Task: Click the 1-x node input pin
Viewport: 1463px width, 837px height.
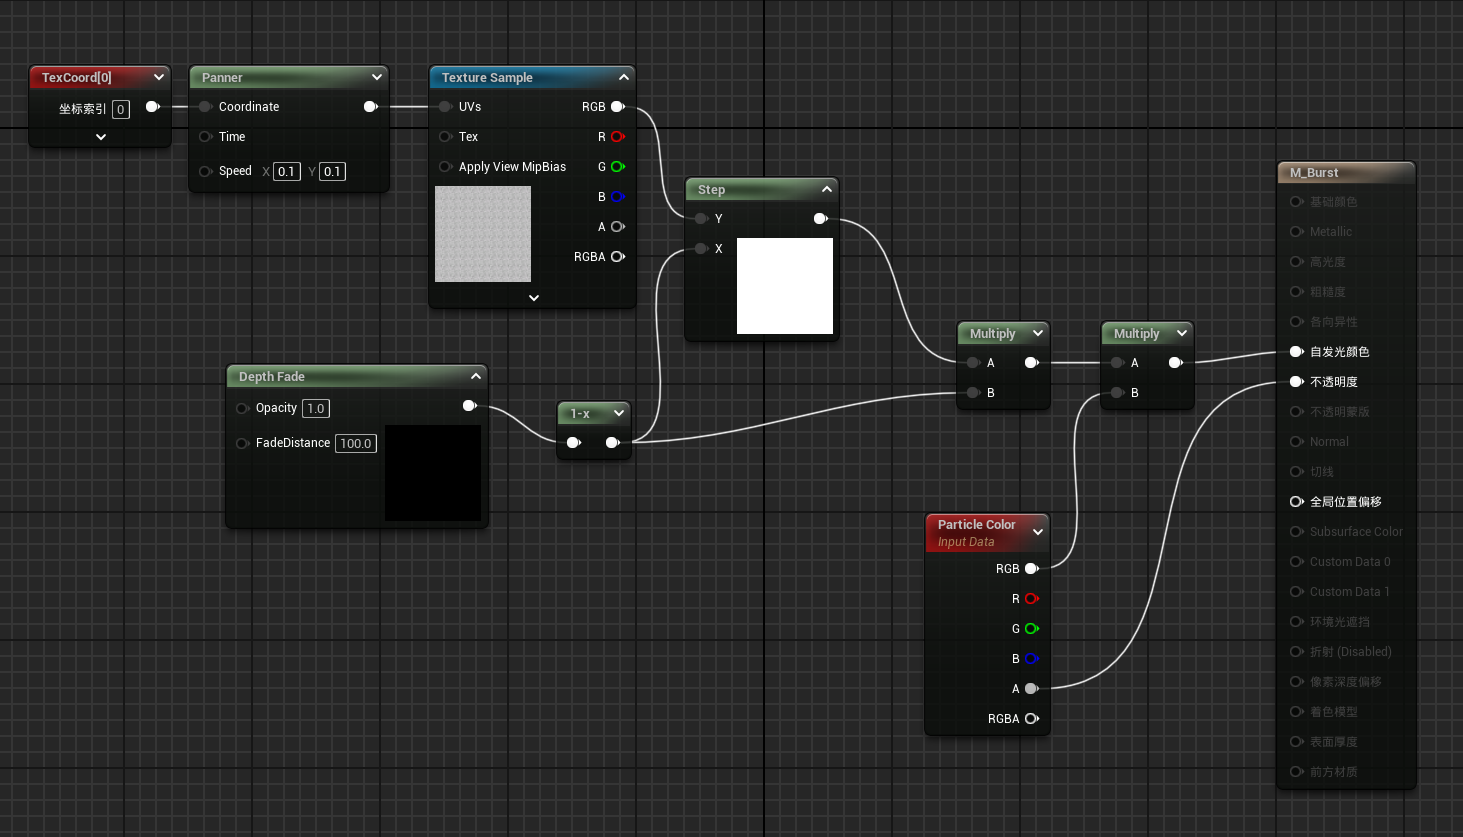Action: point(573,443)
